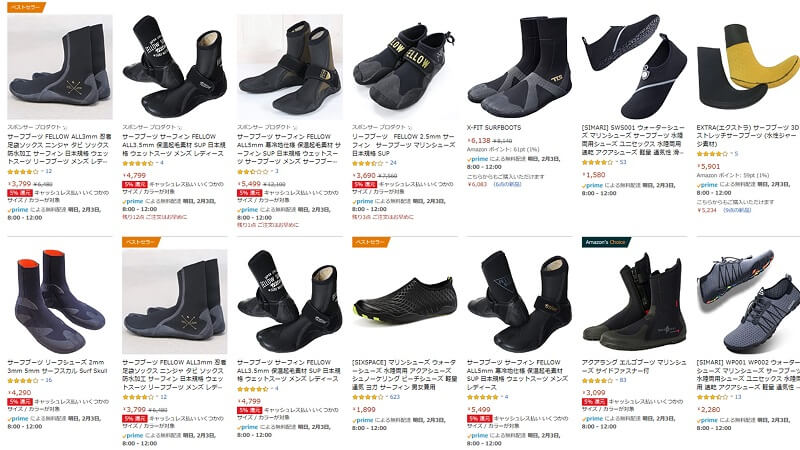The height and width of the screenshot is (450, 800).
Task: Click the star rating for SIMARI SWS001 shoes
Action: [597, 162]
